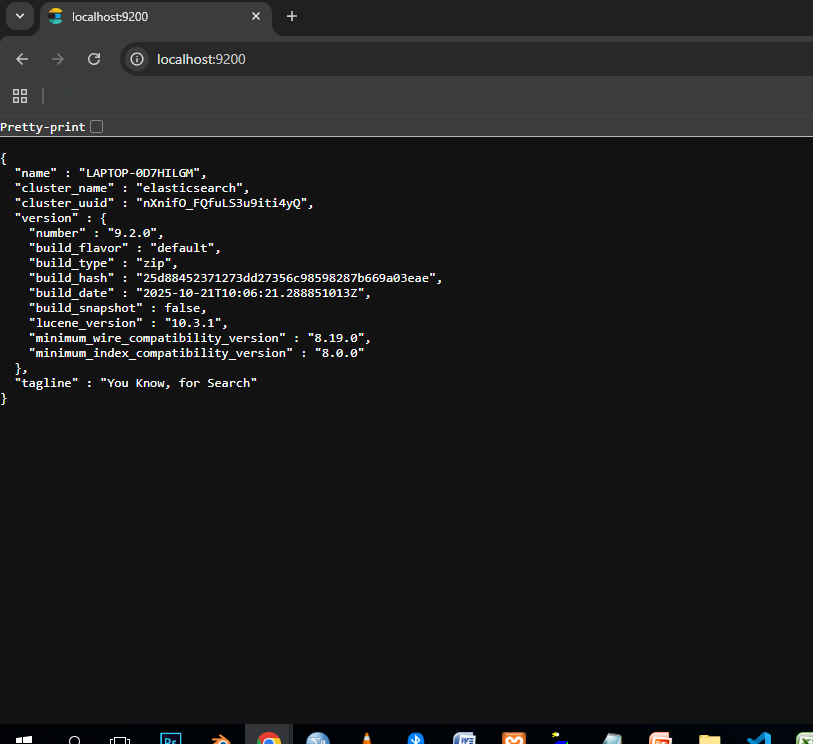Select the localhost:9200 browser tab
813x744 pixels.
point(156,17)
